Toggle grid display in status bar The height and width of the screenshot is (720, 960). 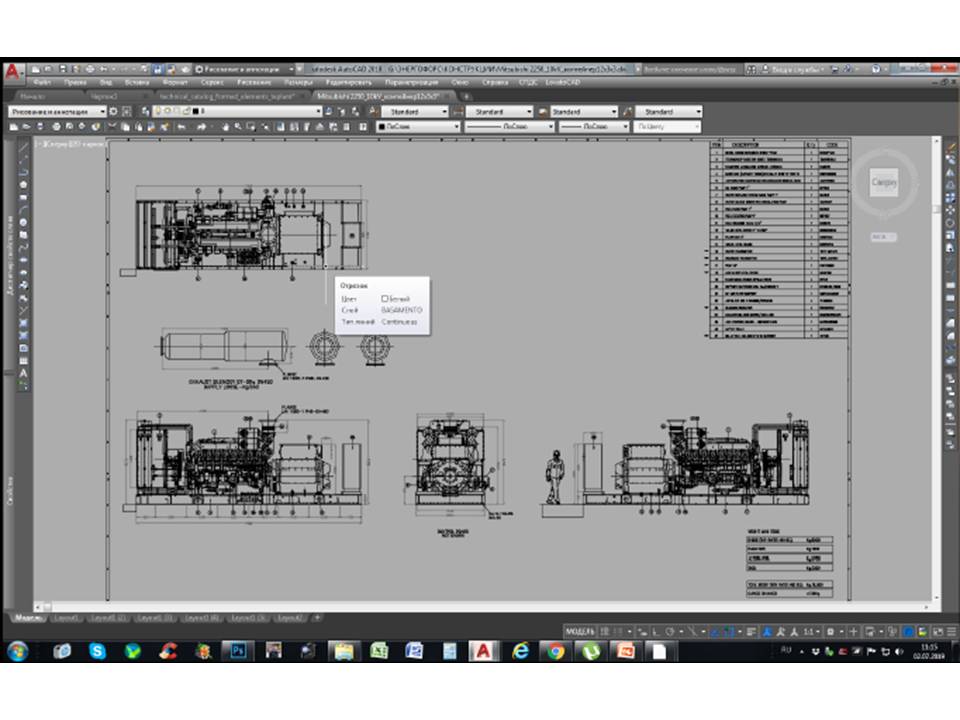(x=603, y=632)
